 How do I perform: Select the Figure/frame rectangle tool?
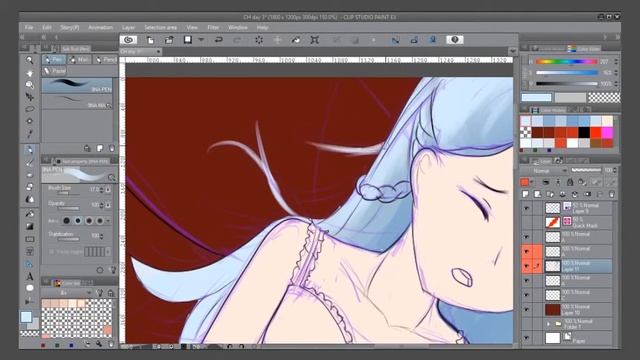pyautogui.click(x=29, y=239)
